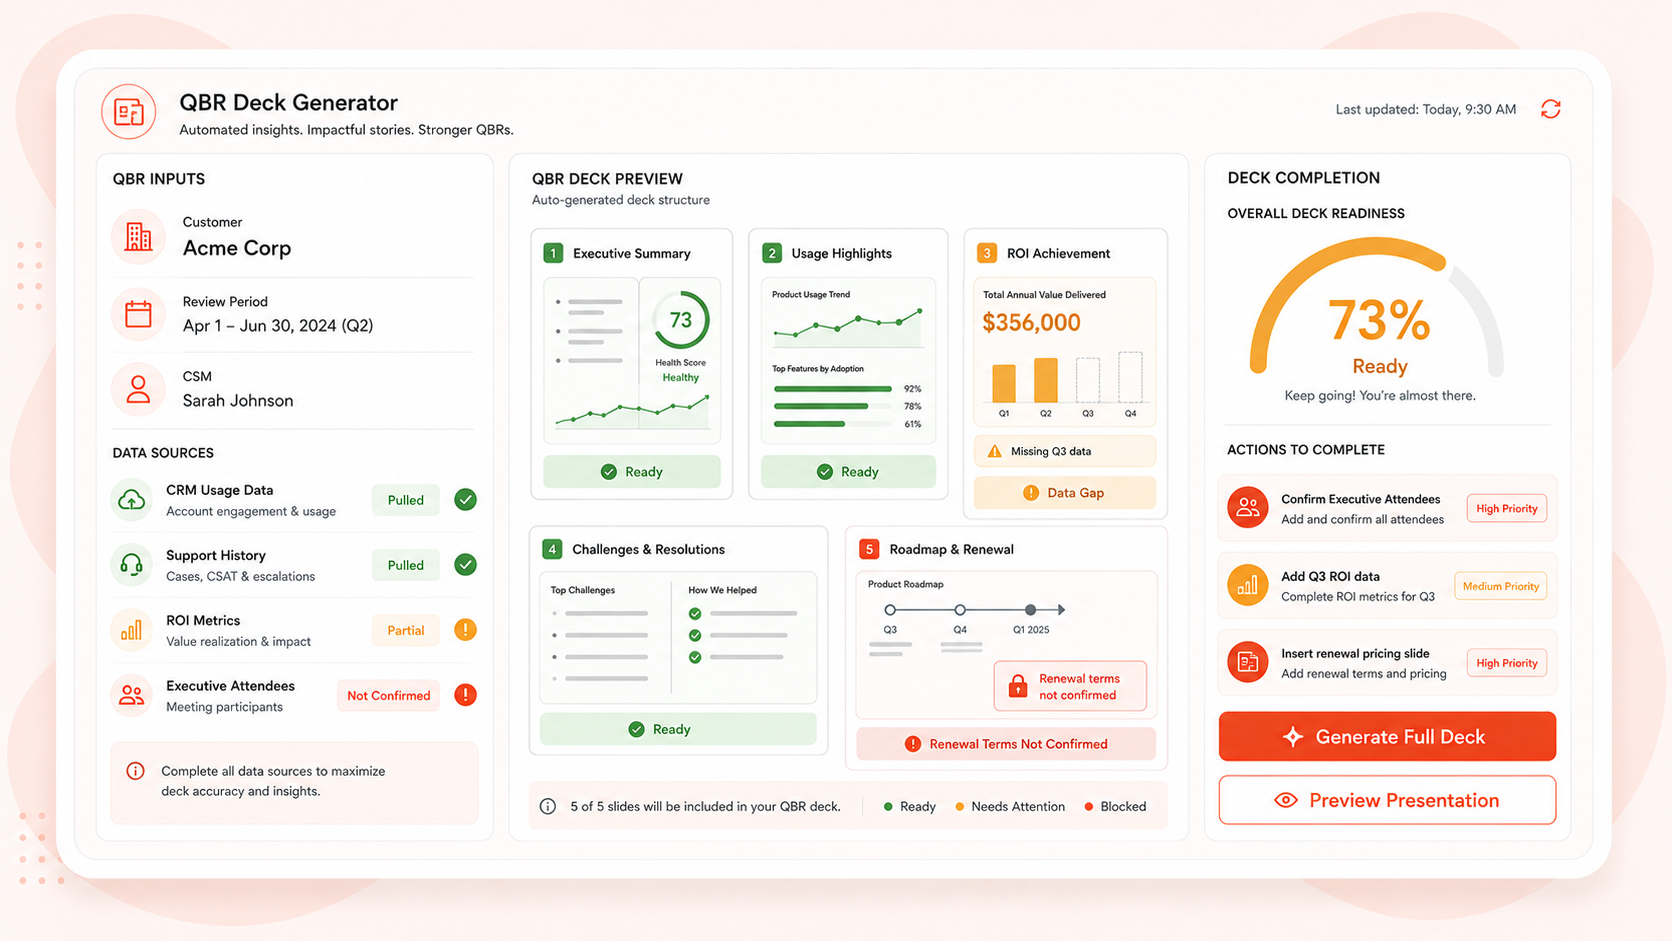
Task: Click the Generate Full Deck button
Action: coord(1387,737)
